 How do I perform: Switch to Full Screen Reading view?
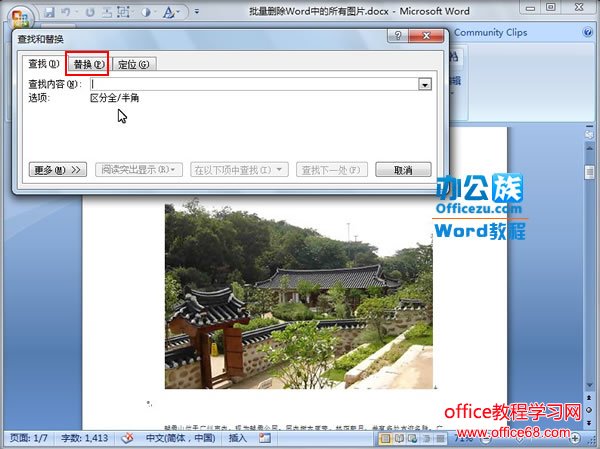pos(399,438)
